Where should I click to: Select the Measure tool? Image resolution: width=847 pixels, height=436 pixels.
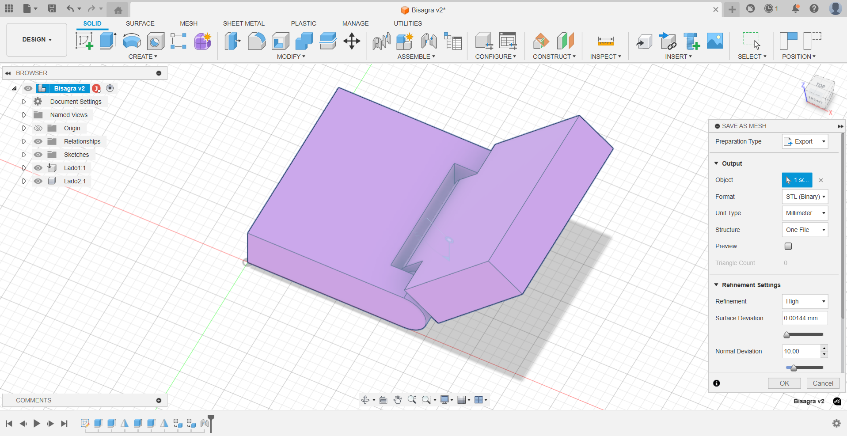pos(606,41)
